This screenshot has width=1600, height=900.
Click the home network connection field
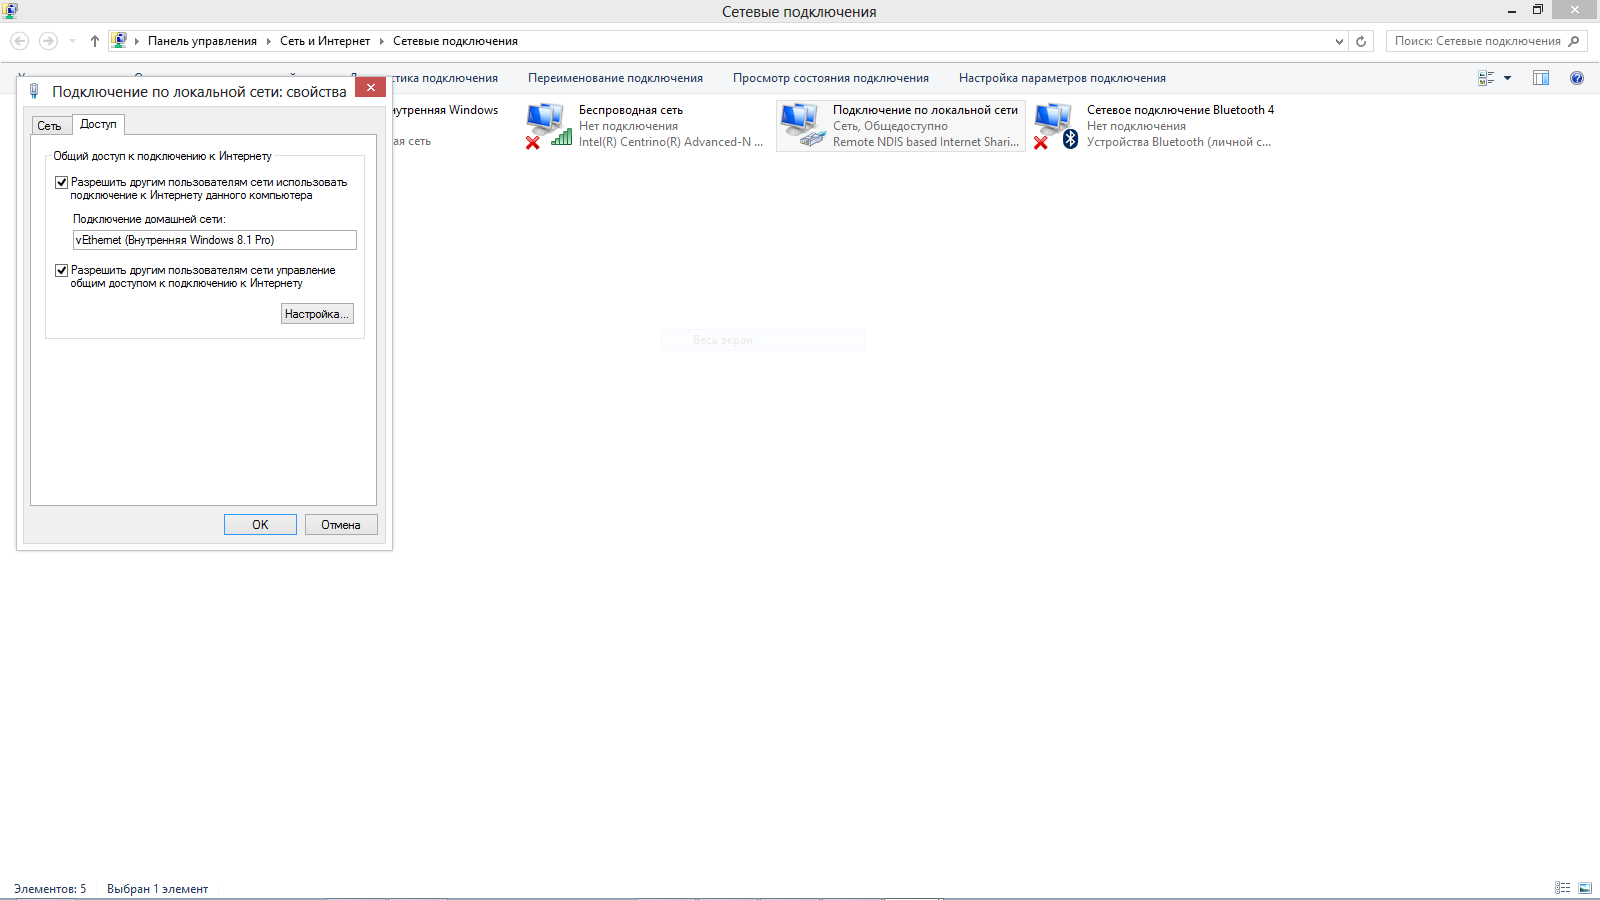tap(214, 240)
